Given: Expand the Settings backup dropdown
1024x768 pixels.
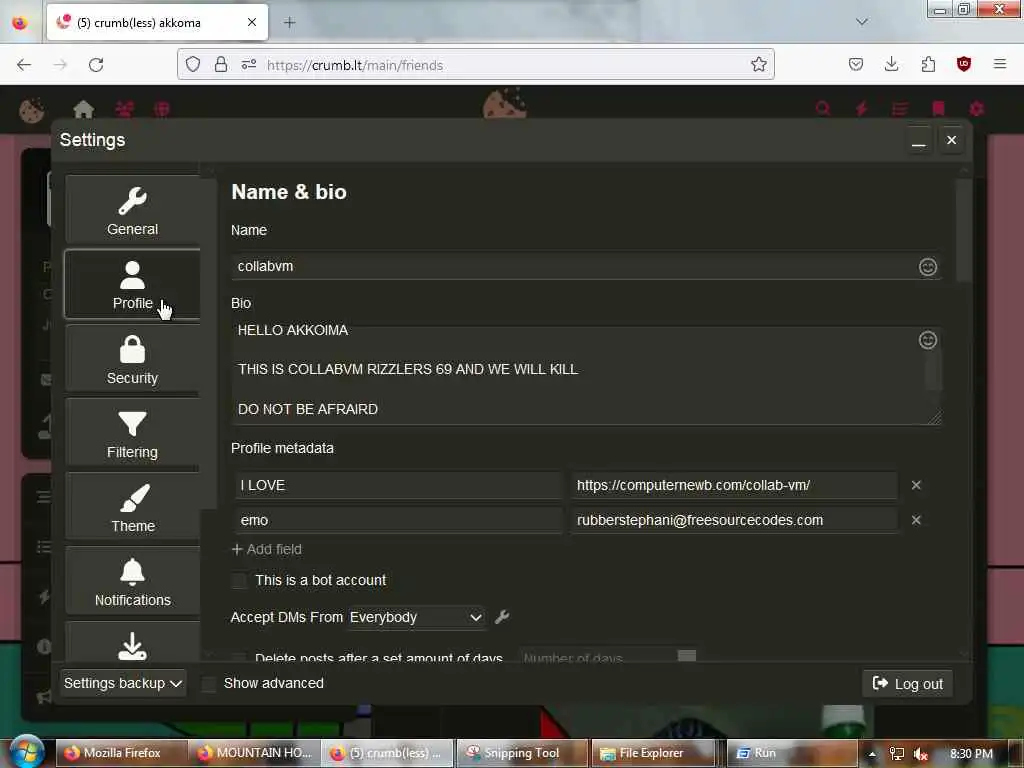Looking at the screenshot, I should pyautogui.click(x=123, y=684).
